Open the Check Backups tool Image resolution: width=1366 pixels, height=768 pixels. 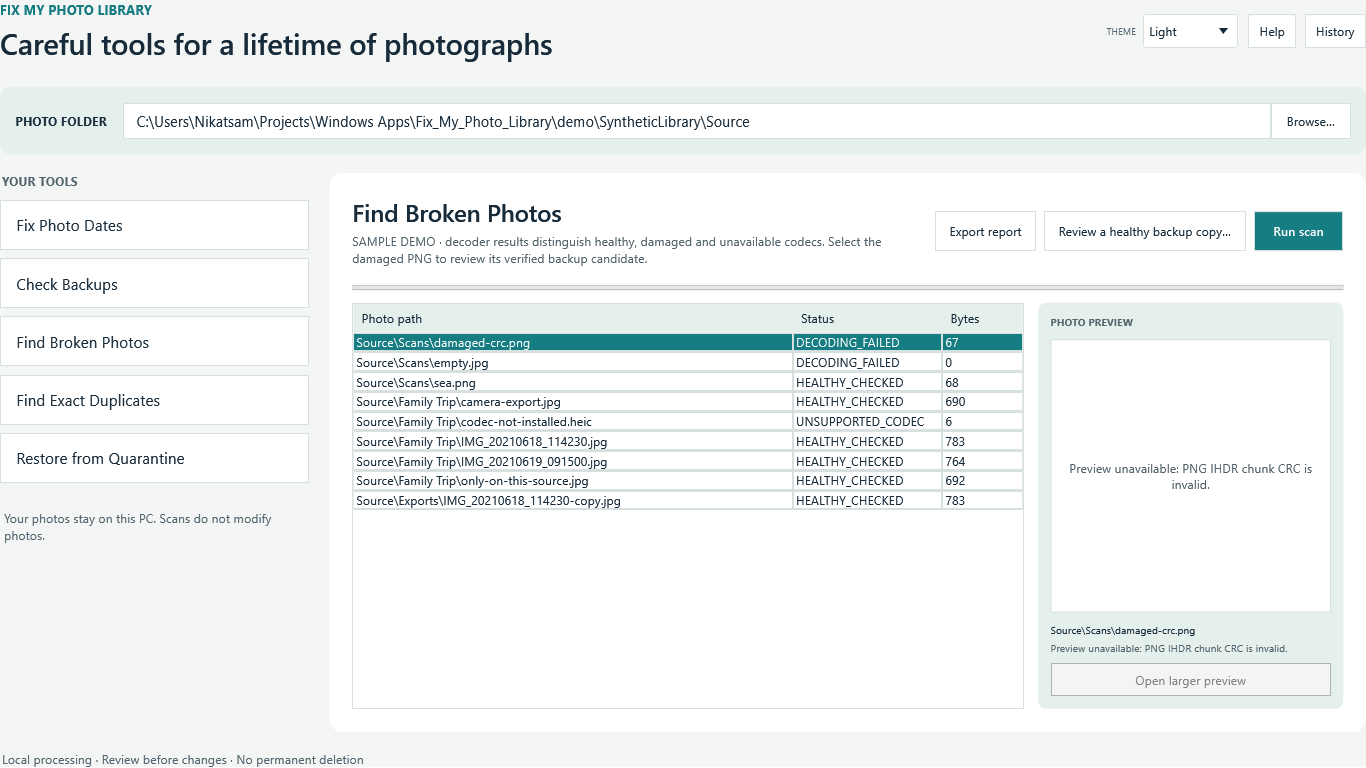pyautogui.click(x=154, y=284)
